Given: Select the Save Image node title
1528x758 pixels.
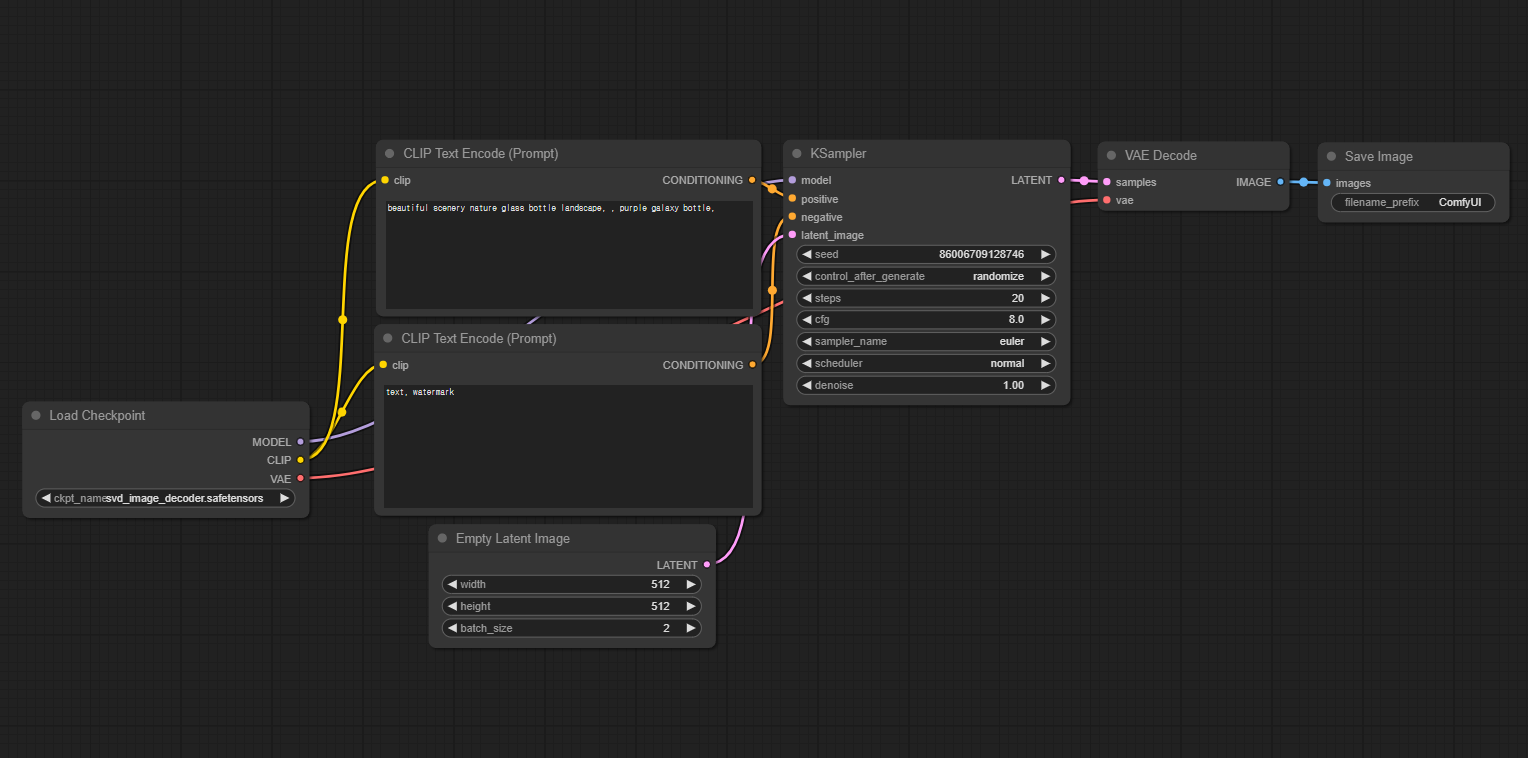Looking at the screenshot, I should (x=1378, y=156).
